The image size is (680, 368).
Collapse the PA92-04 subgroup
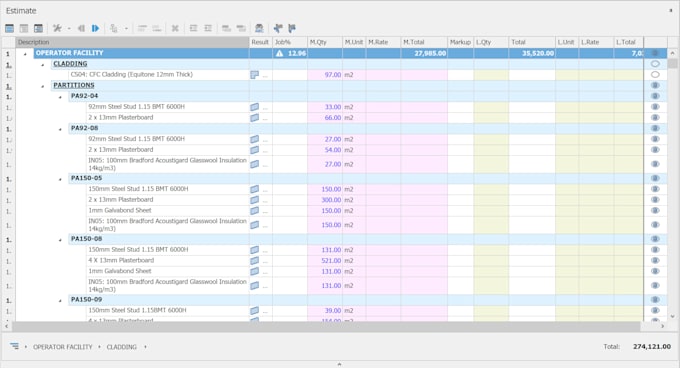point(60,97)
